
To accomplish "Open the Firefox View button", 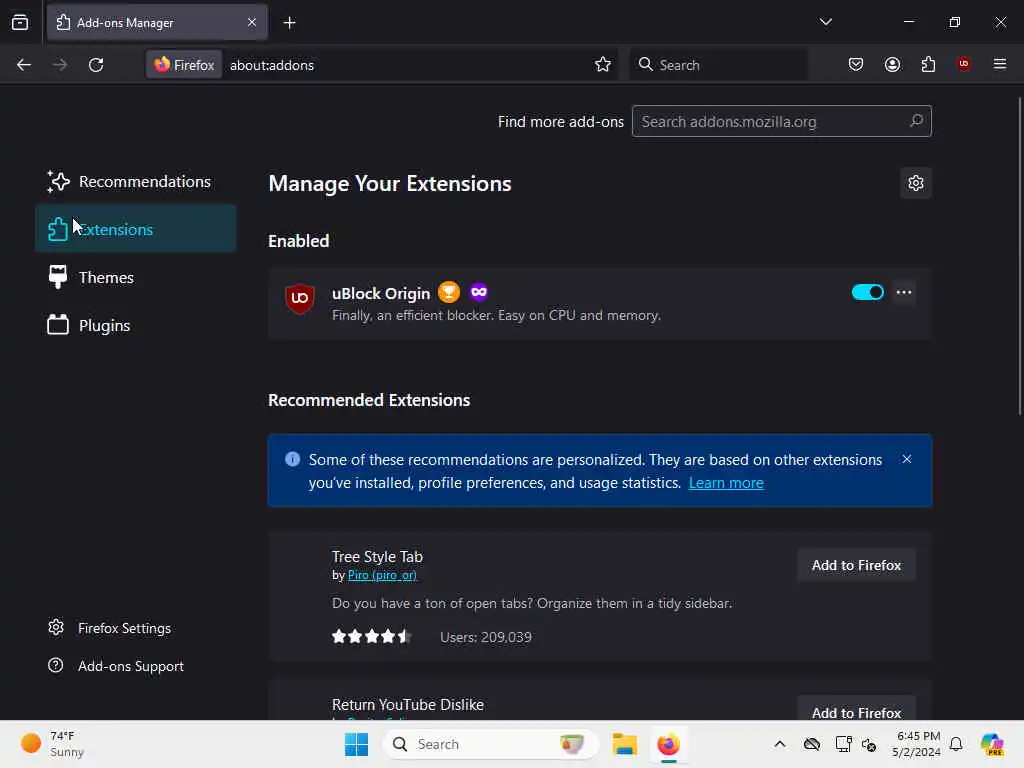I will [20, 22].
